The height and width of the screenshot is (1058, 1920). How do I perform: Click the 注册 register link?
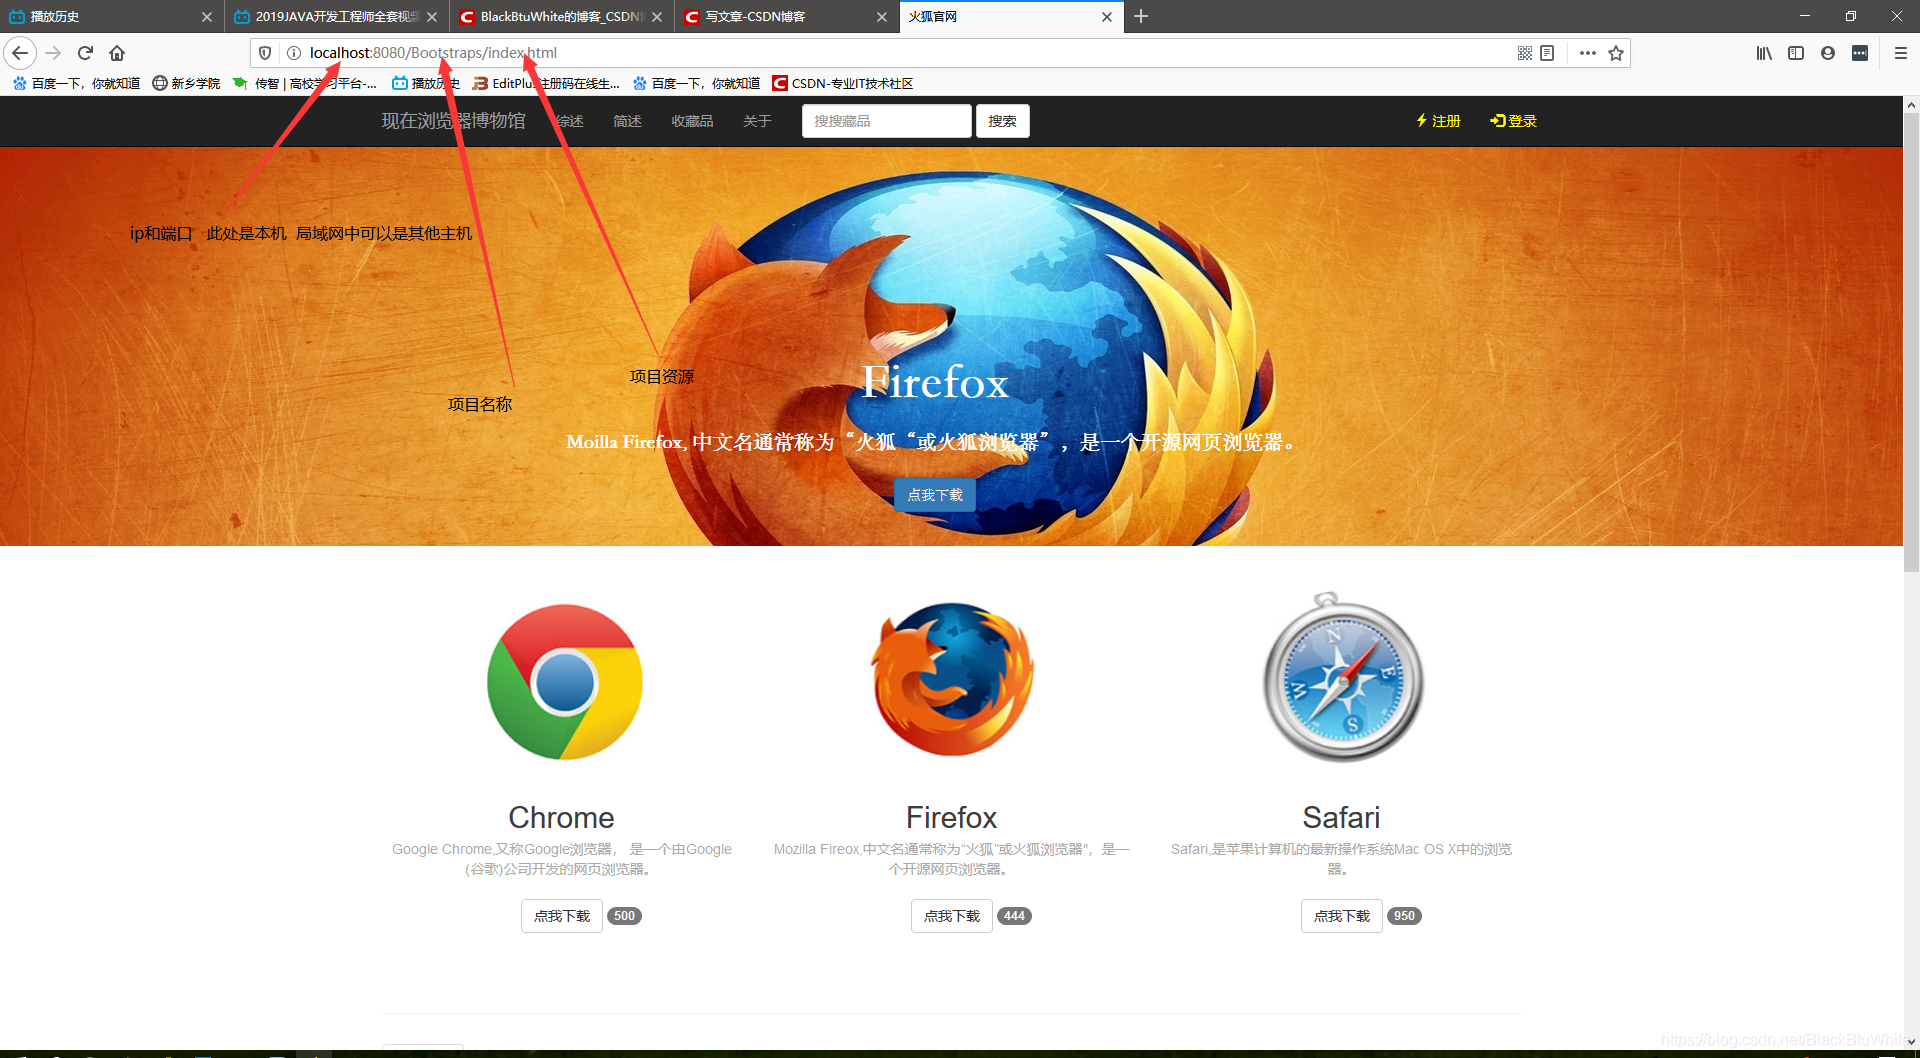(x=1438, y=121)
